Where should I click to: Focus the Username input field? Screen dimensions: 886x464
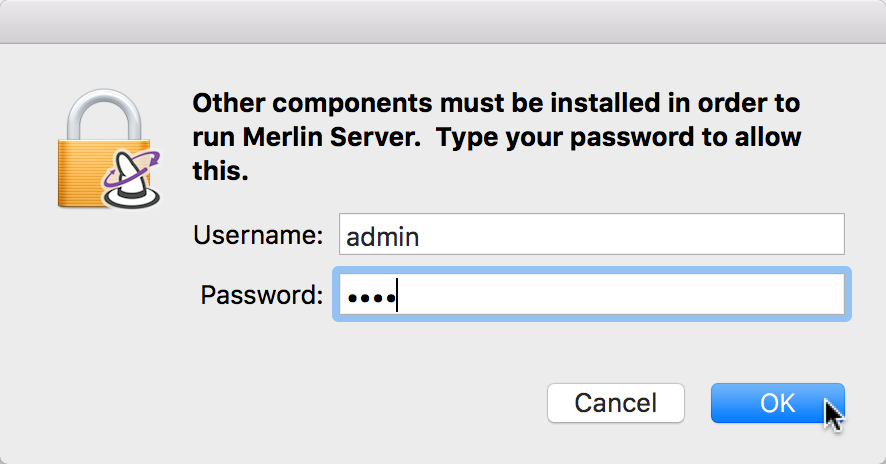pyautogui.click(x=592, y=234)
